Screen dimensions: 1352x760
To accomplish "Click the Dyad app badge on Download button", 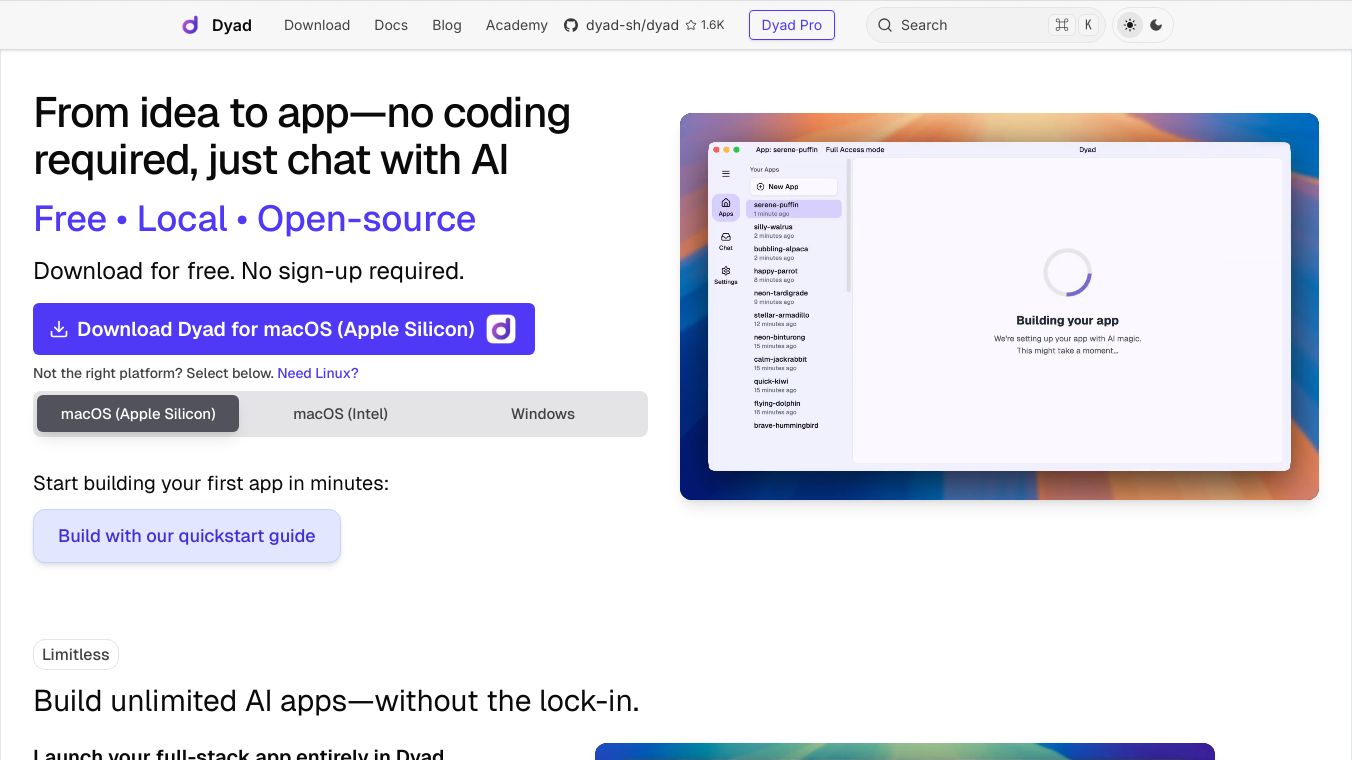I will tap(501, 329).
